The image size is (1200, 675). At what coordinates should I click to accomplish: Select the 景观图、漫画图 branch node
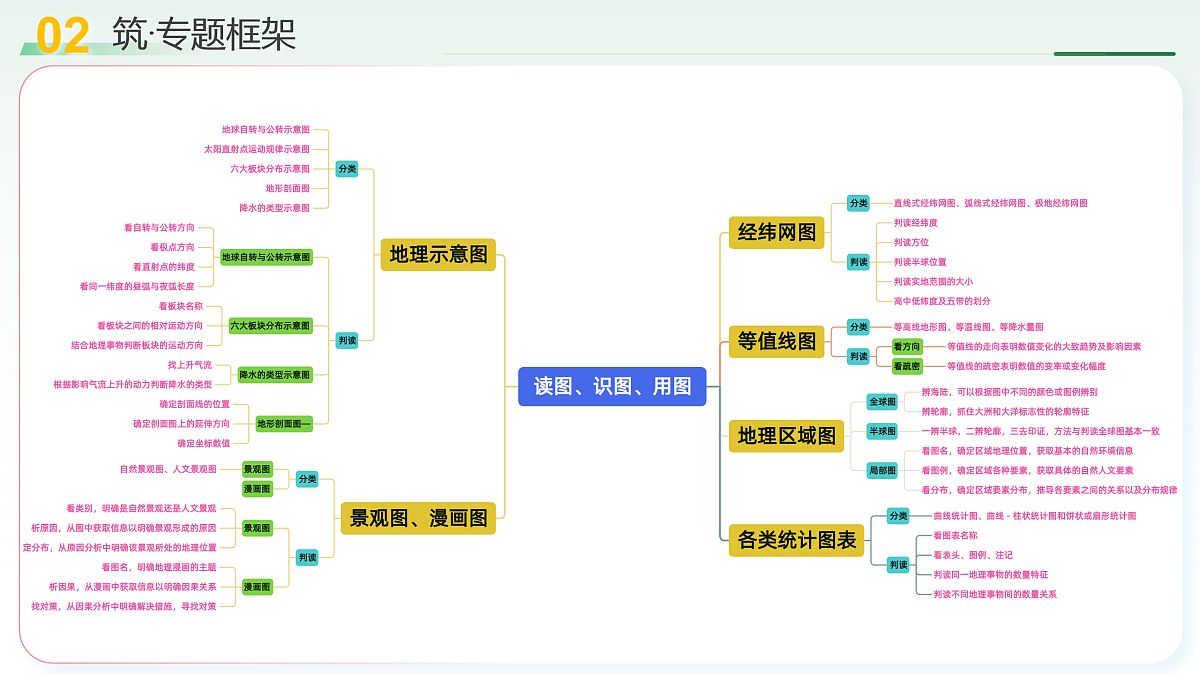coord(418,518)
